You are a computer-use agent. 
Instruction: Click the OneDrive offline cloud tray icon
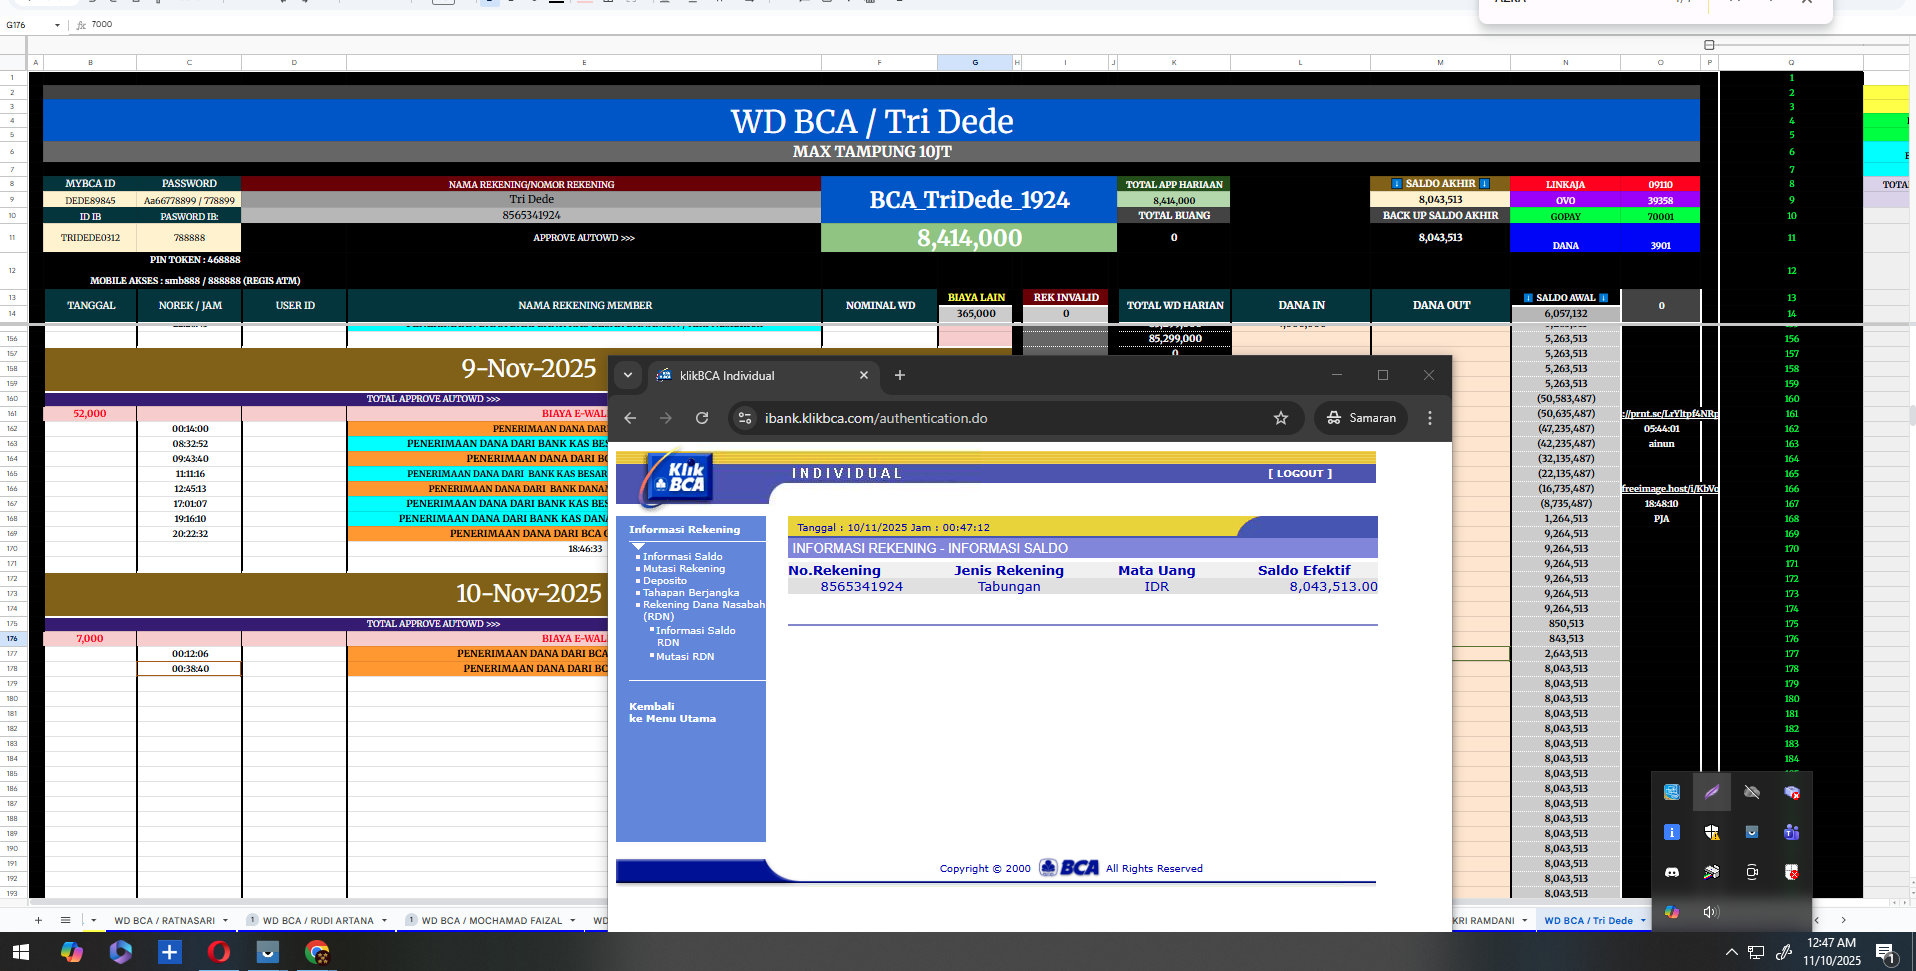tap(1751, 792)
